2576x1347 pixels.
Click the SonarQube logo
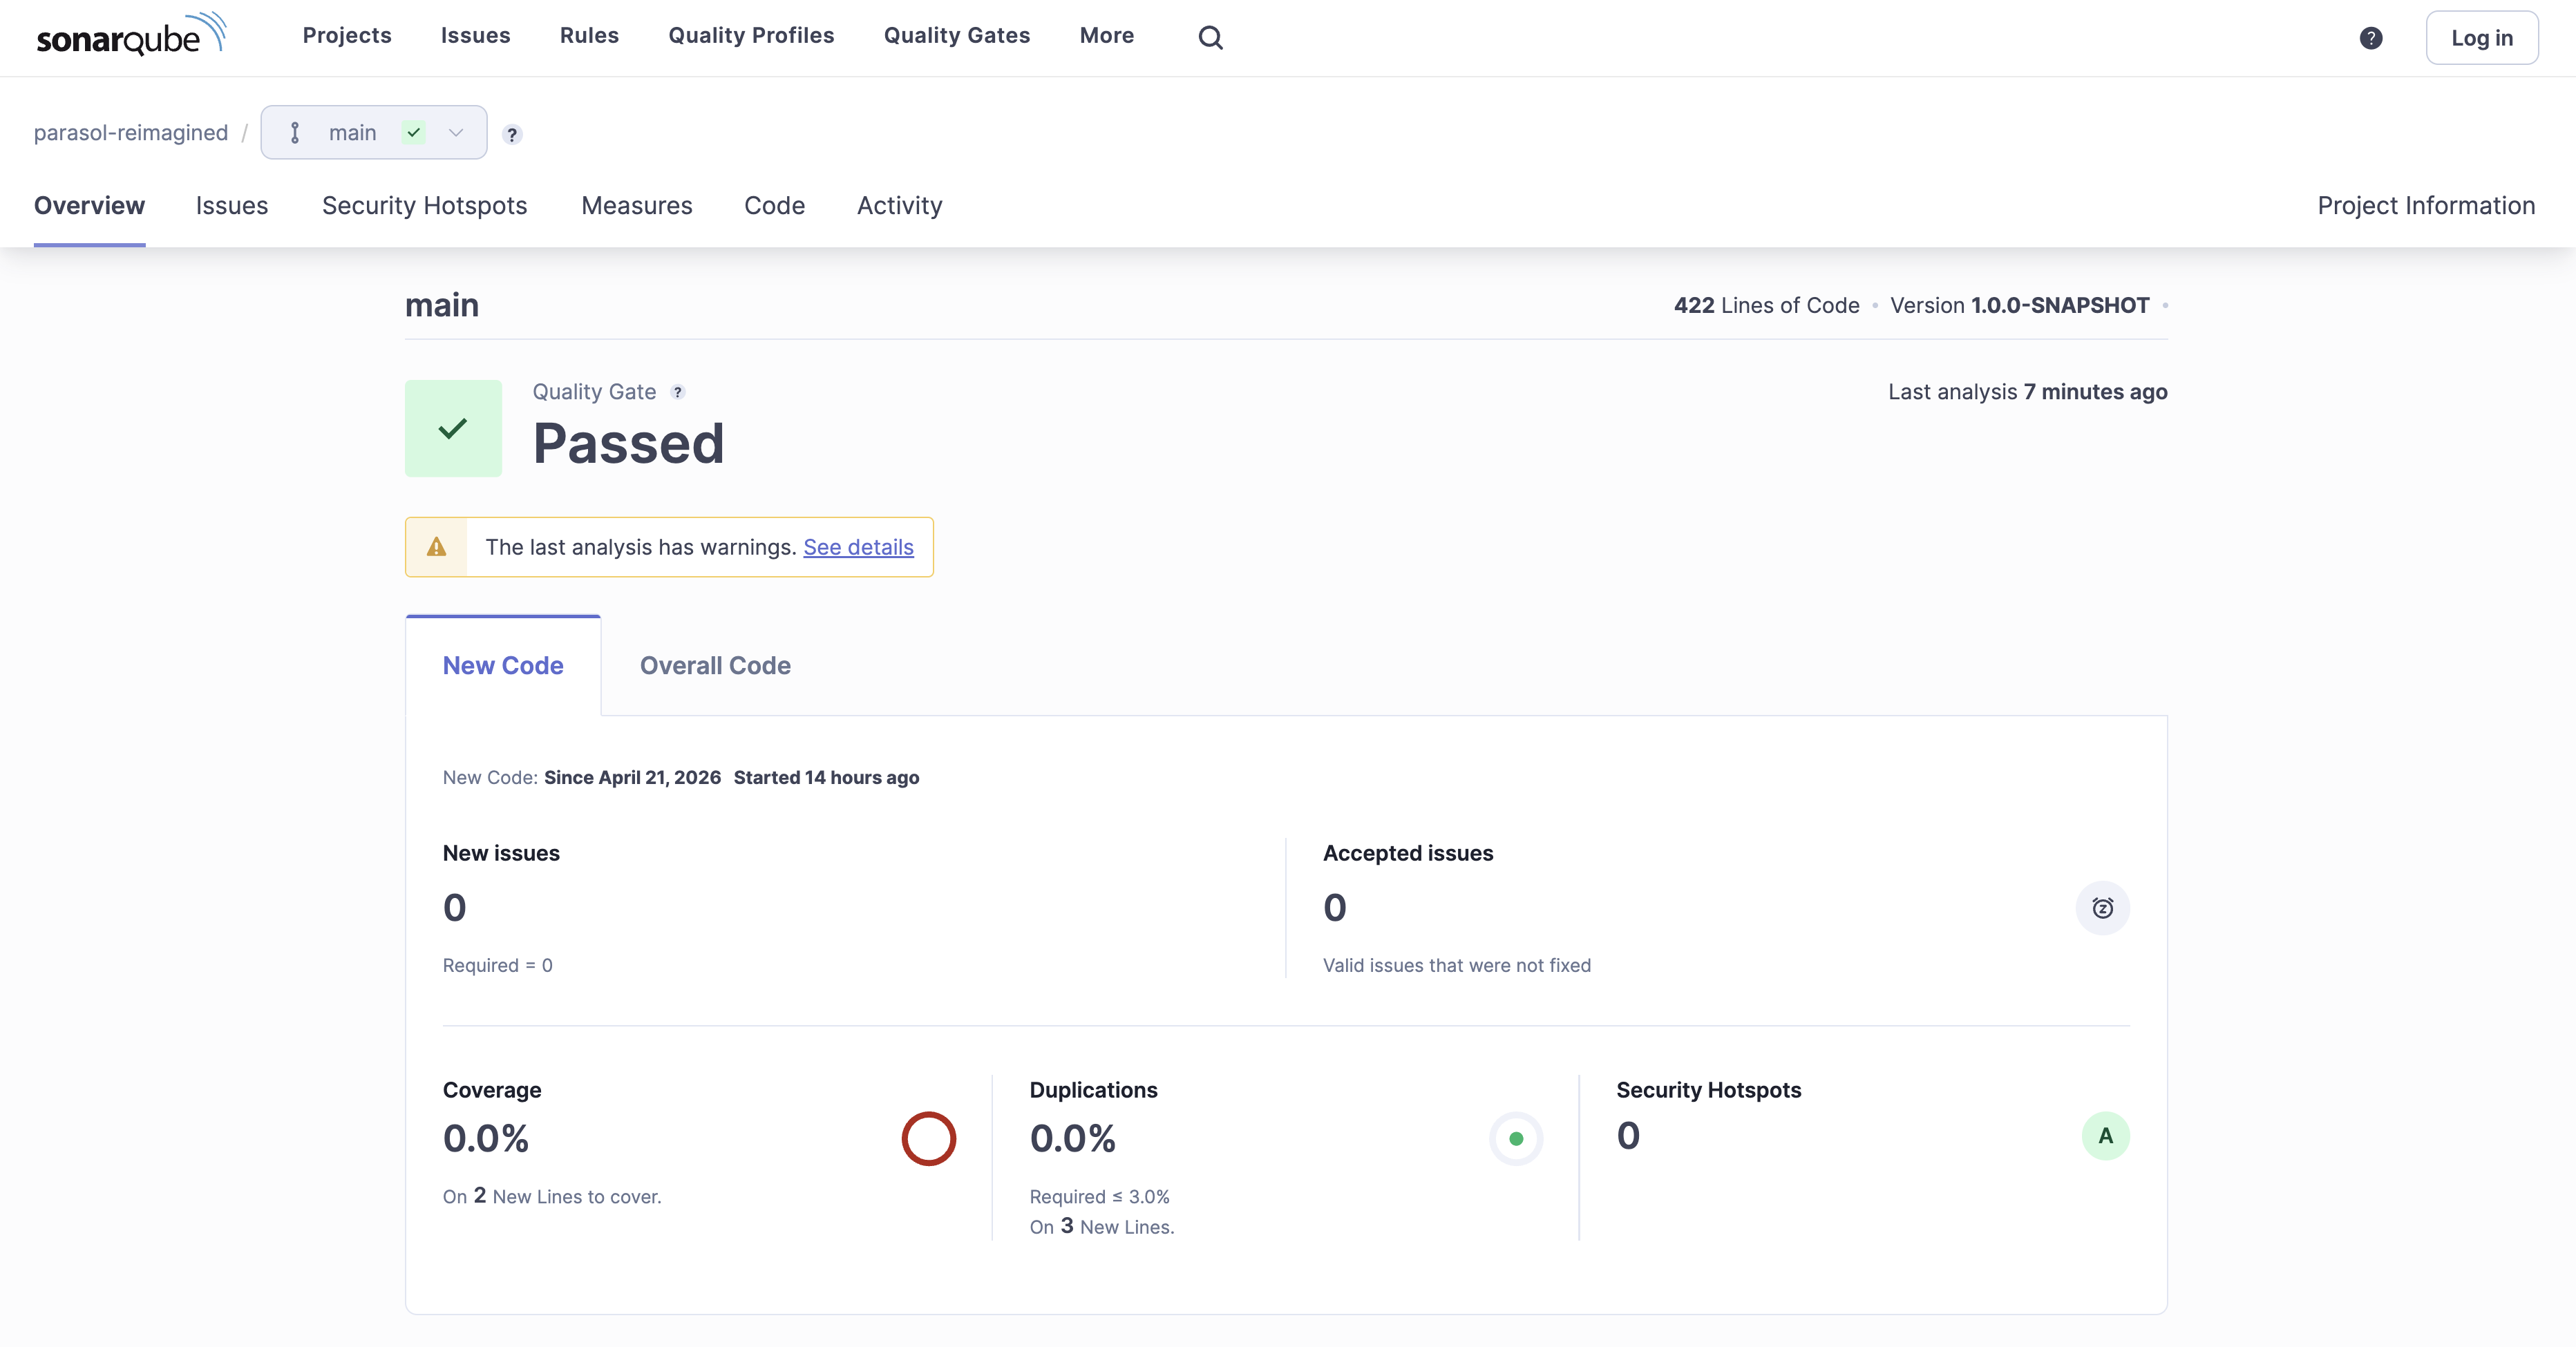[x=131, y=36]
